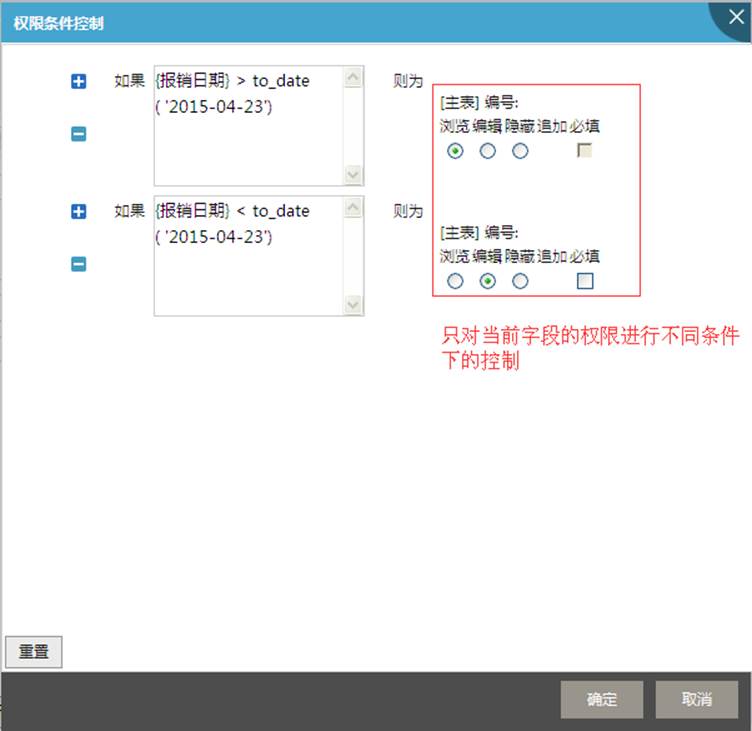Click minus icon beside first 如果 condition
This screenshot has width=752, height=731.
(x=79, y=134)
